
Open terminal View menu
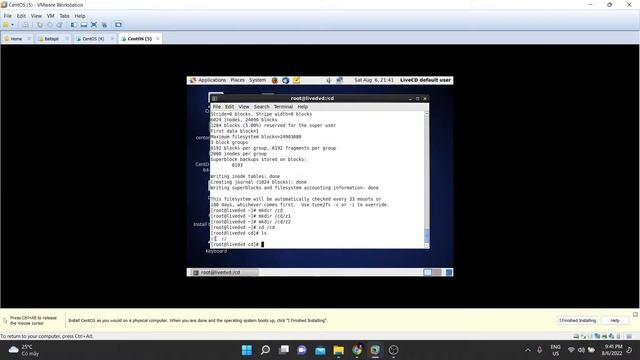pos(244,107)
